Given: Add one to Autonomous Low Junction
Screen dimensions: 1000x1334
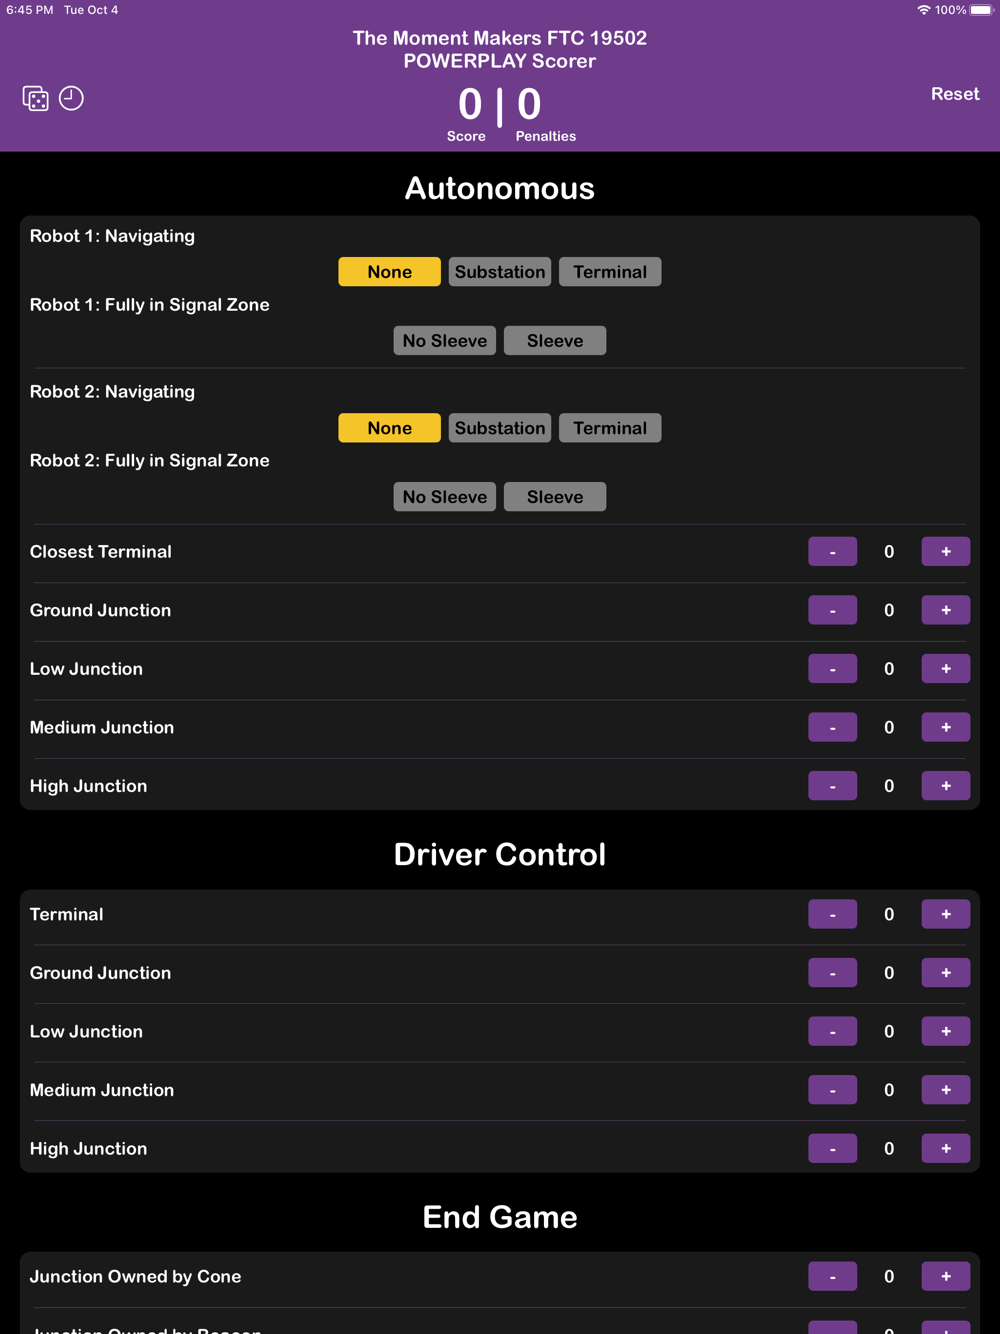Looking at the screenshot, I should [946, 669].
